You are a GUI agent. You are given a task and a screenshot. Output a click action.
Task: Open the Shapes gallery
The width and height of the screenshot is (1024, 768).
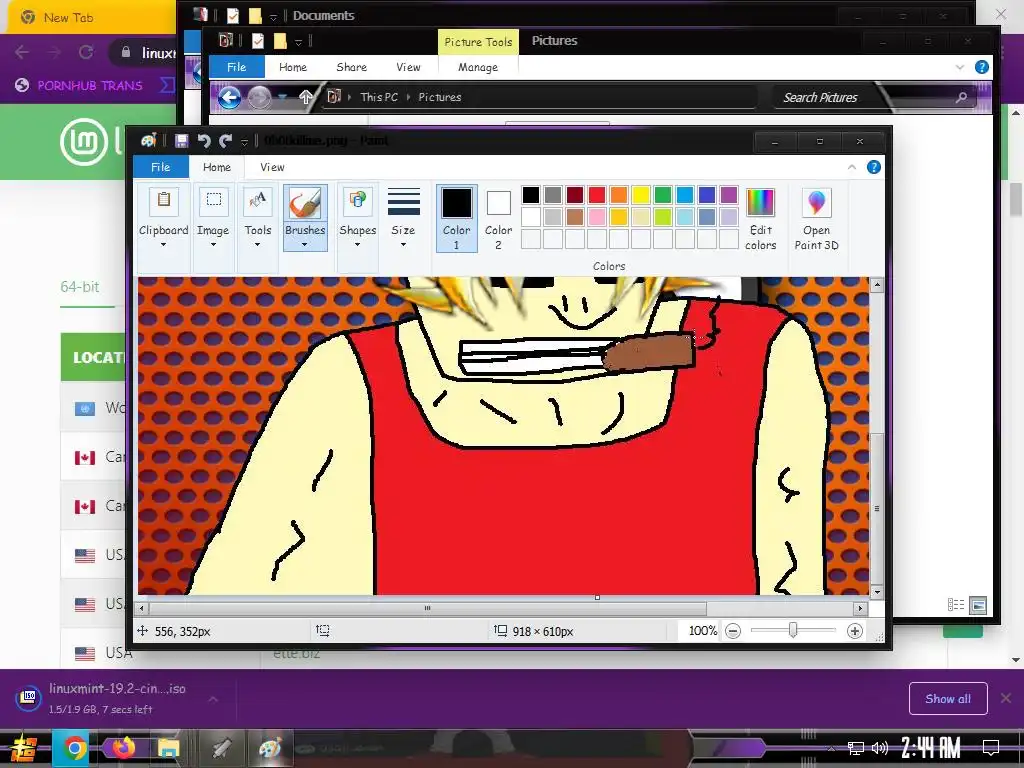[357, 218]
